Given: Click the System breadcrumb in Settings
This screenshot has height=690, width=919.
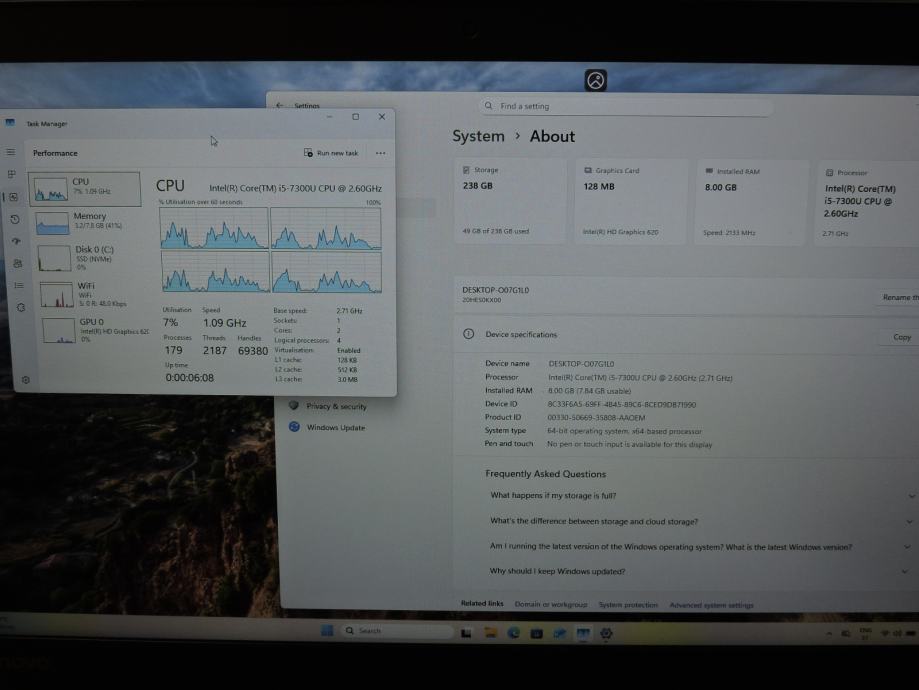Looking at the screenshot, I should click(478, 136).
